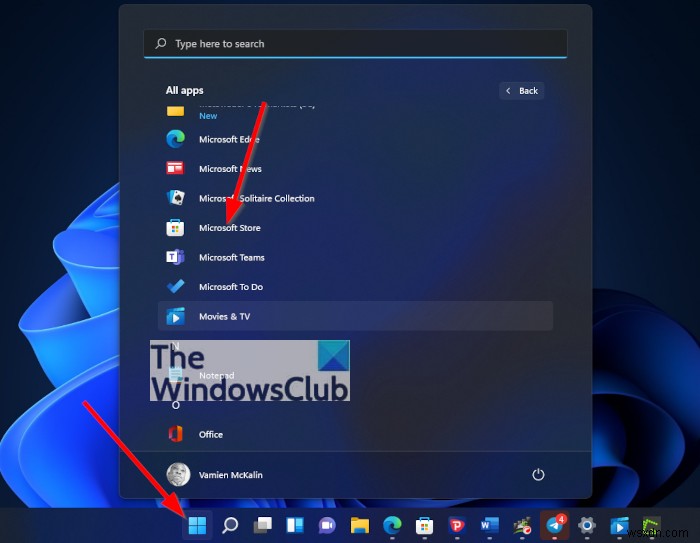Open the Vamien McKalin user account

pos(215,475)
